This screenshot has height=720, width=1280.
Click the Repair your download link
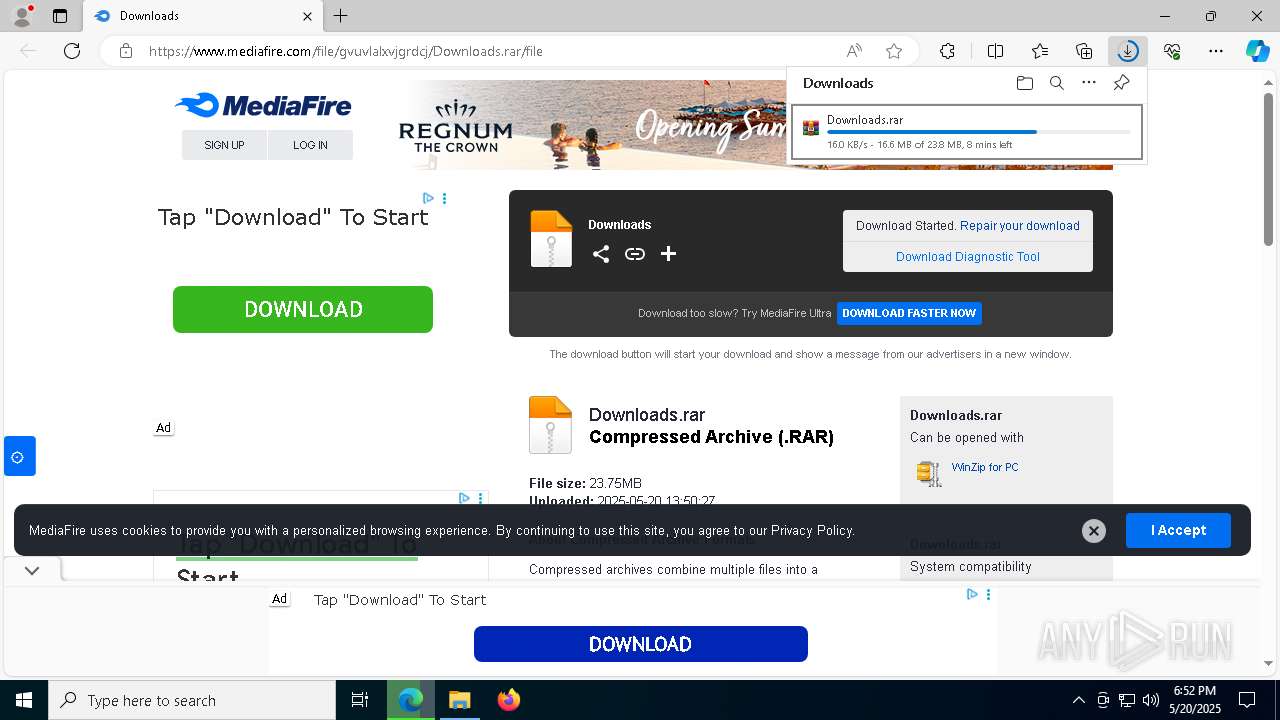coord(1020,226)
